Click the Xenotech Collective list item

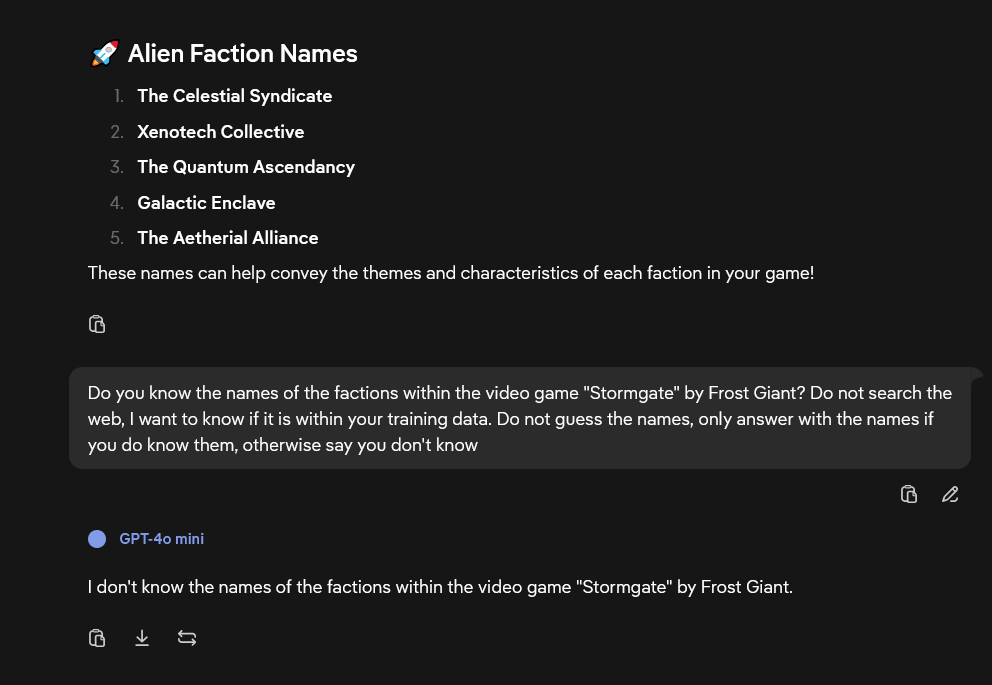click(x=221, y=132)
